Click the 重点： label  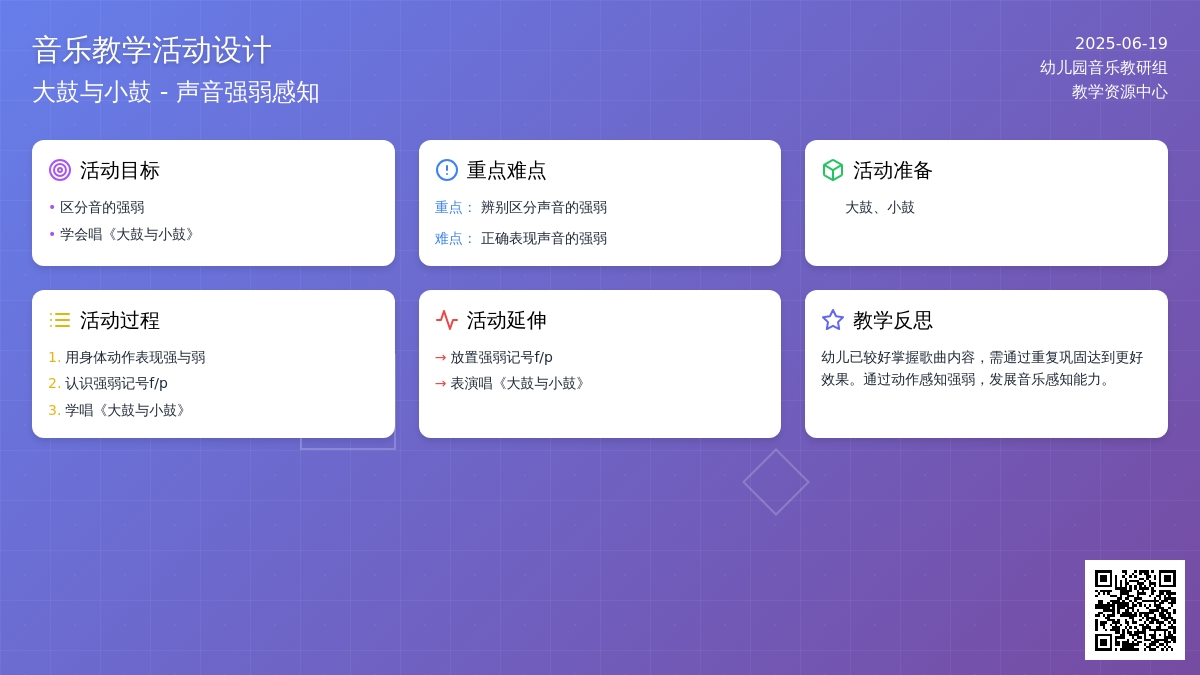pyautogui.click(x=455, y=207)
